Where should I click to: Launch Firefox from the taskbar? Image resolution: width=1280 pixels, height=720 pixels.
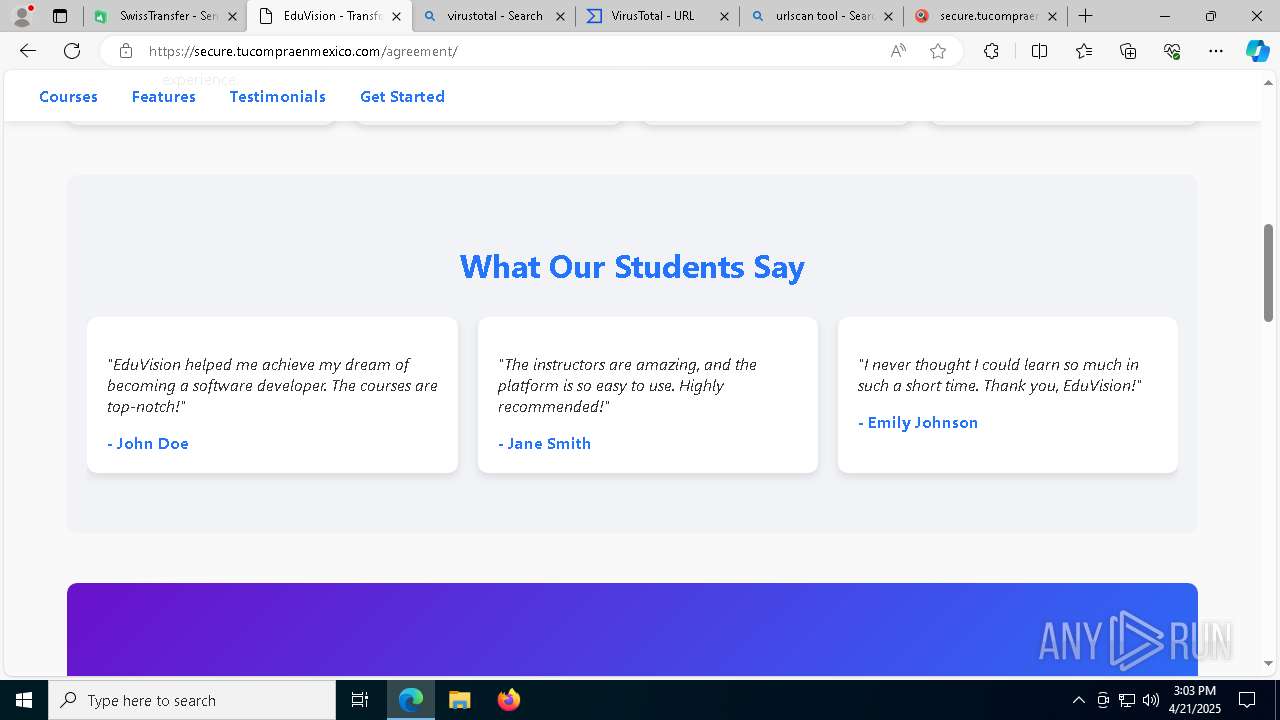point(508,700)
